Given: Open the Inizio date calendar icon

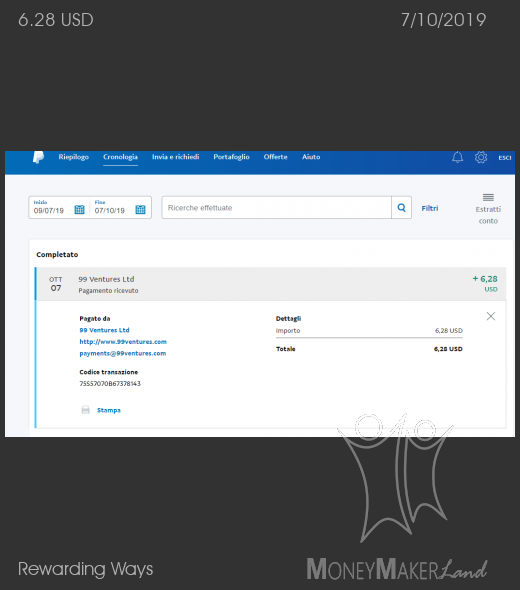Looking at the screenshot, I should 79,209.
